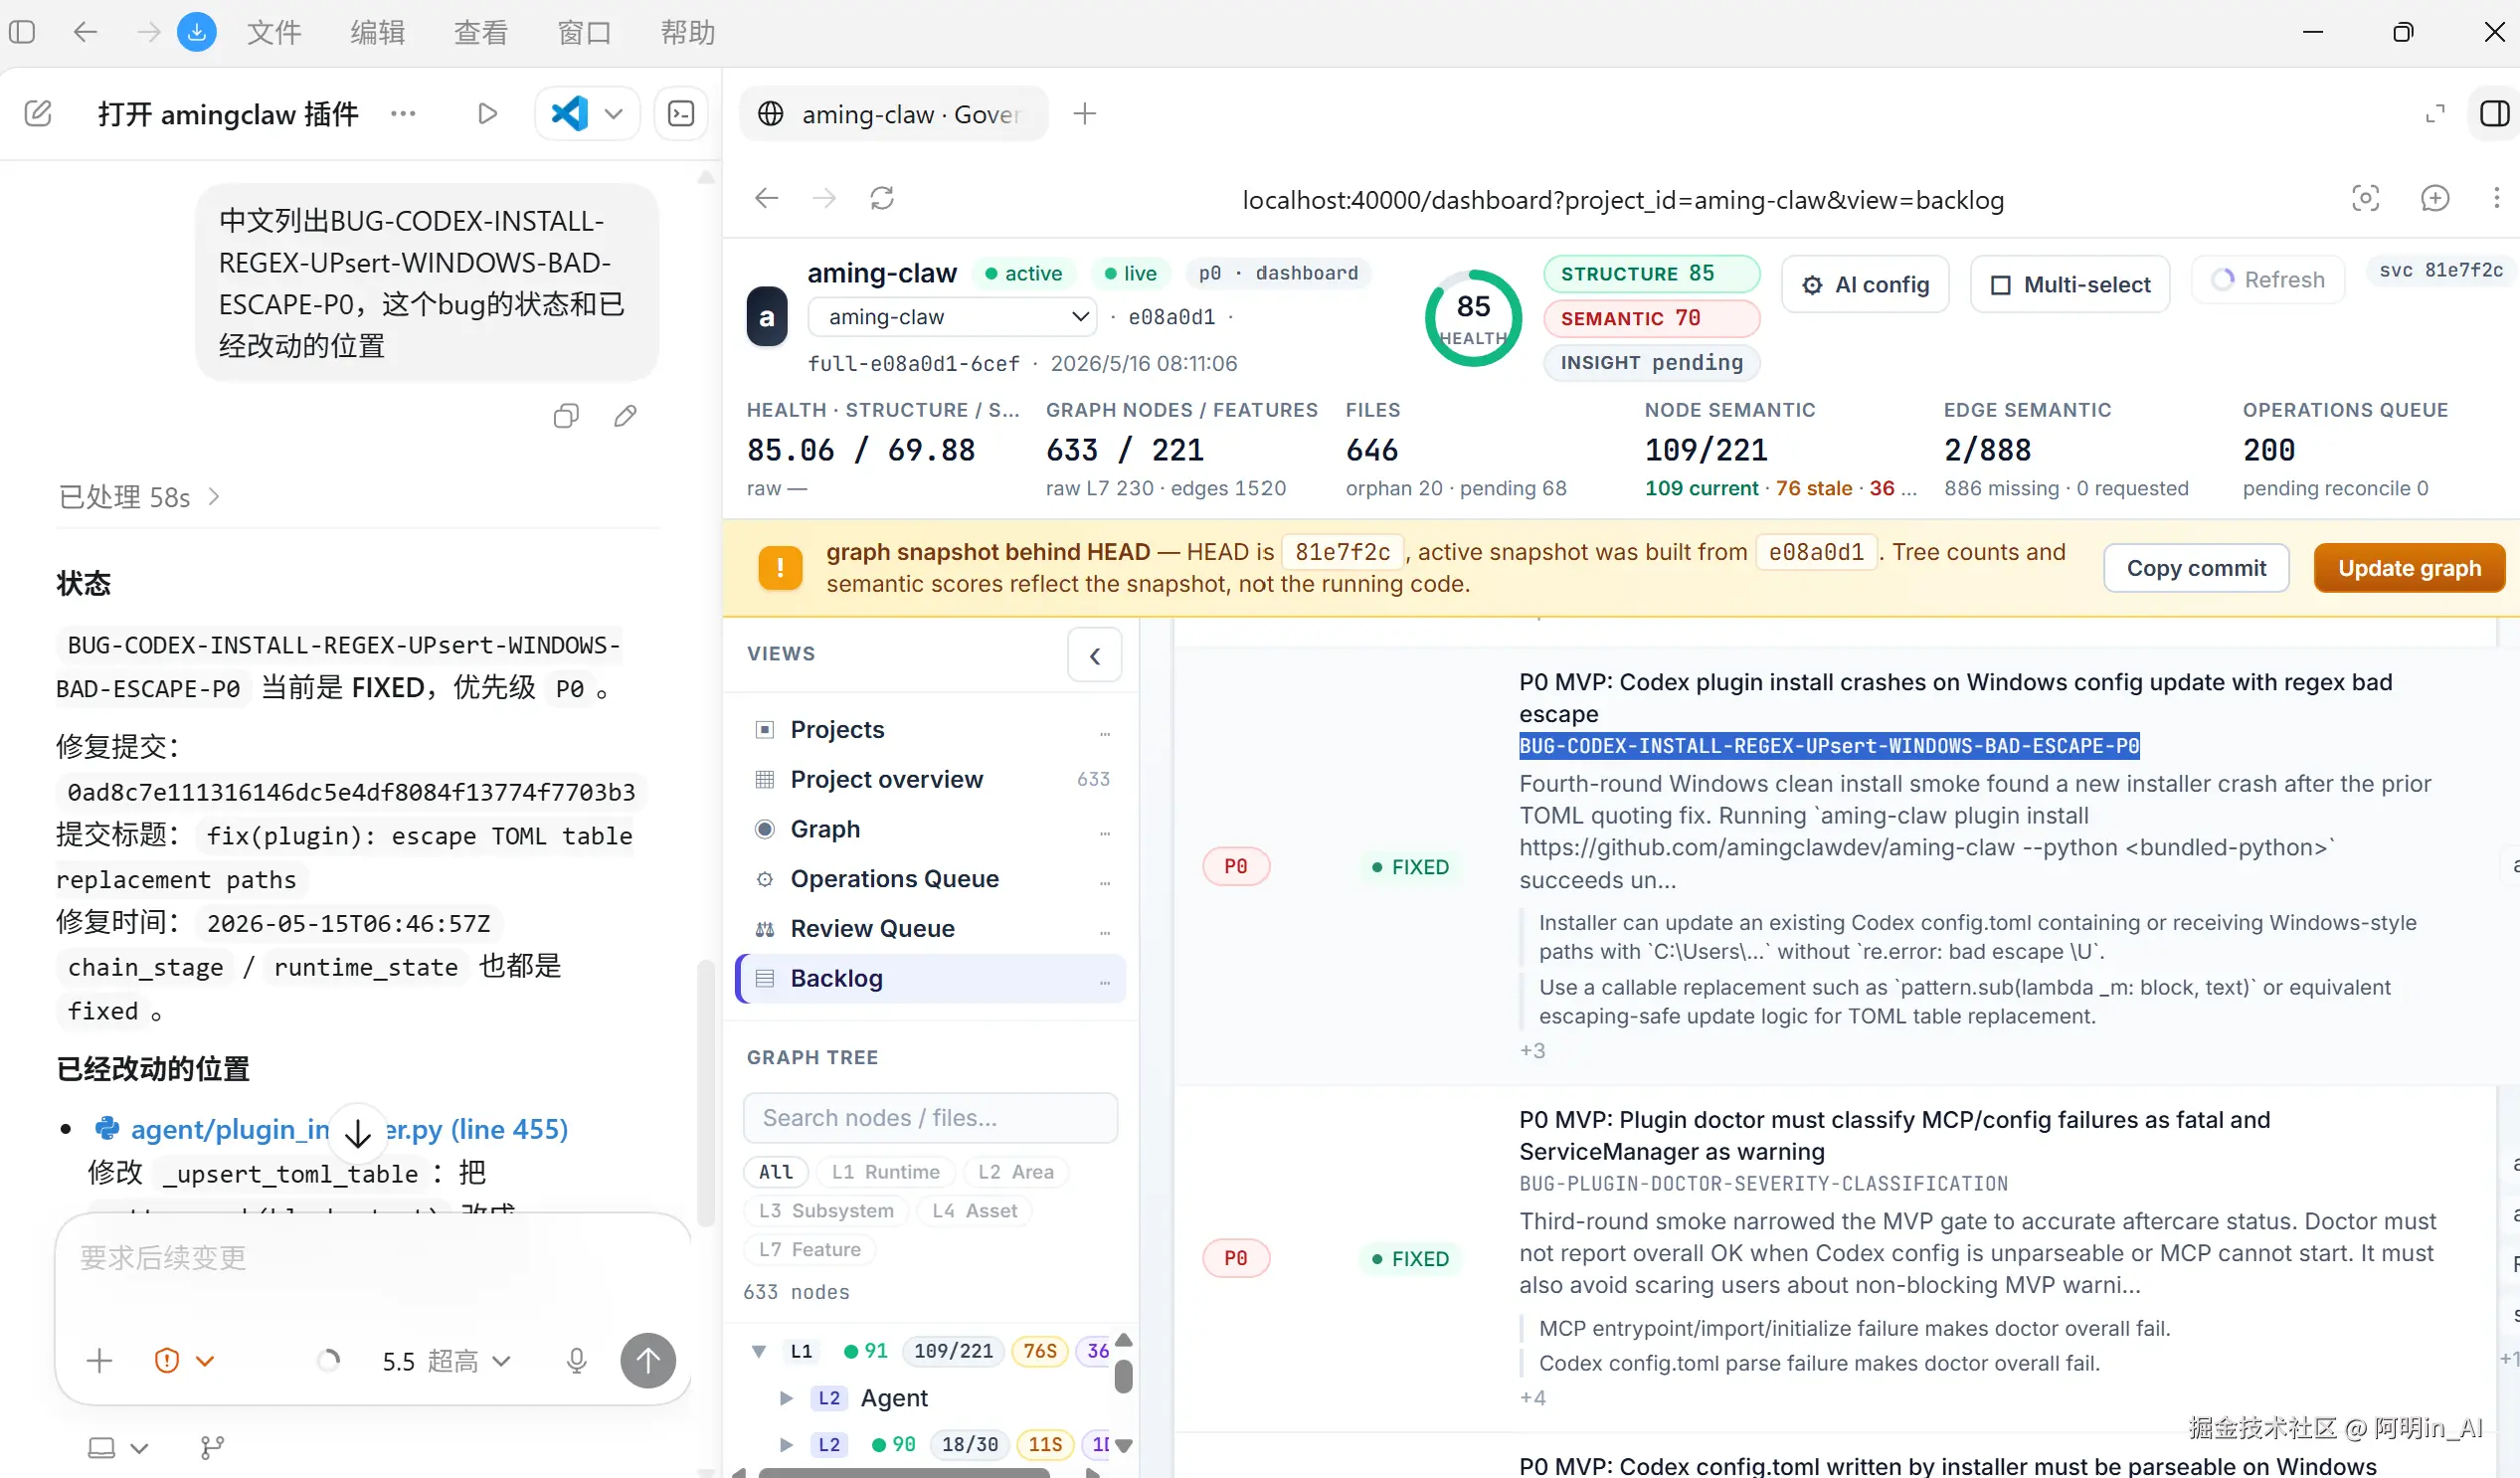Viewport: 2520px width, 1478px height.
Task: Open the Project overview view
Action: [x=931, y=779]
